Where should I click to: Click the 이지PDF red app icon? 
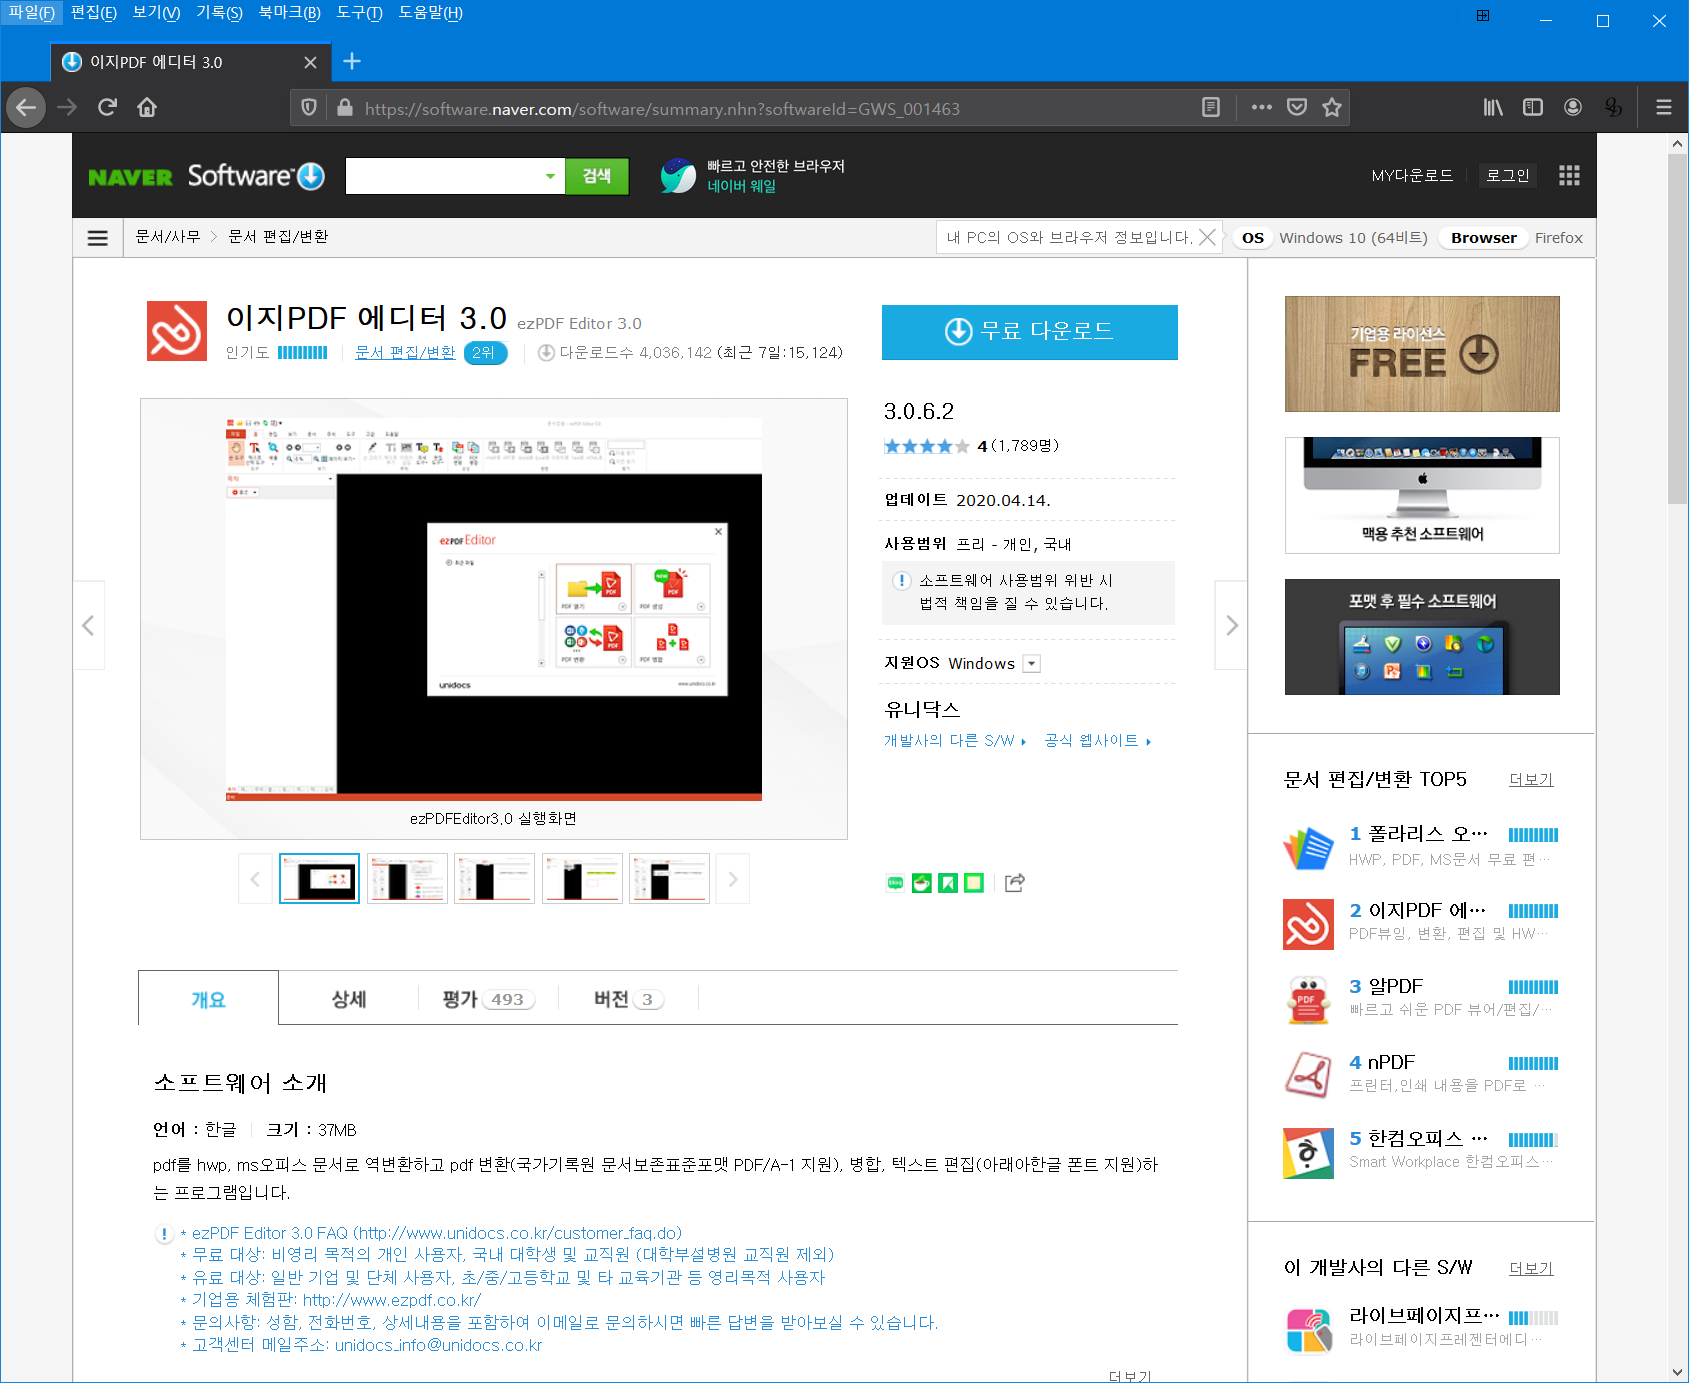click(177, 331)
